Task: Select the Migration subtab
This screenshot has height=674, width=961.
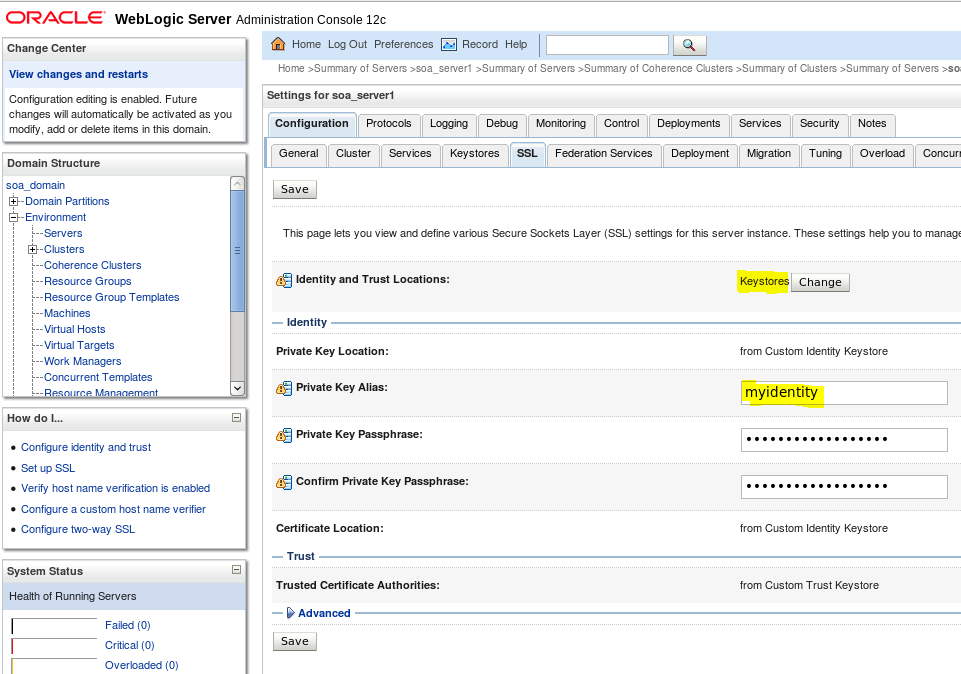Action: pos(769,154)
